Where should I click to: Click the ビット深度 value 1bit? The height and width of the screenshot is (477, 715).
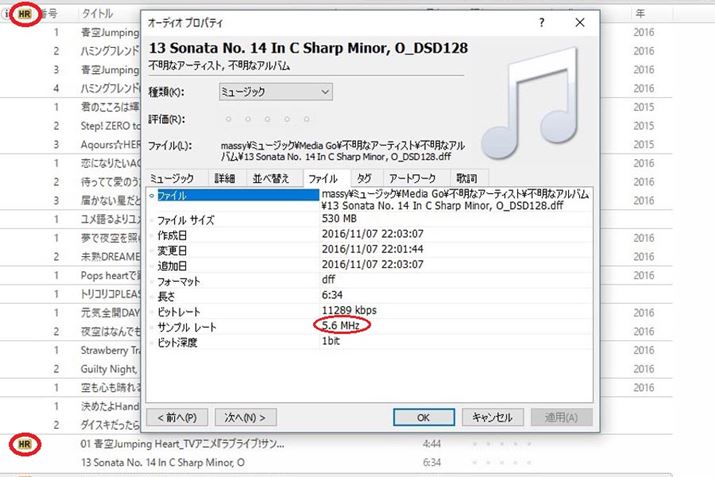pyautogui.click(x=331, y=341)
